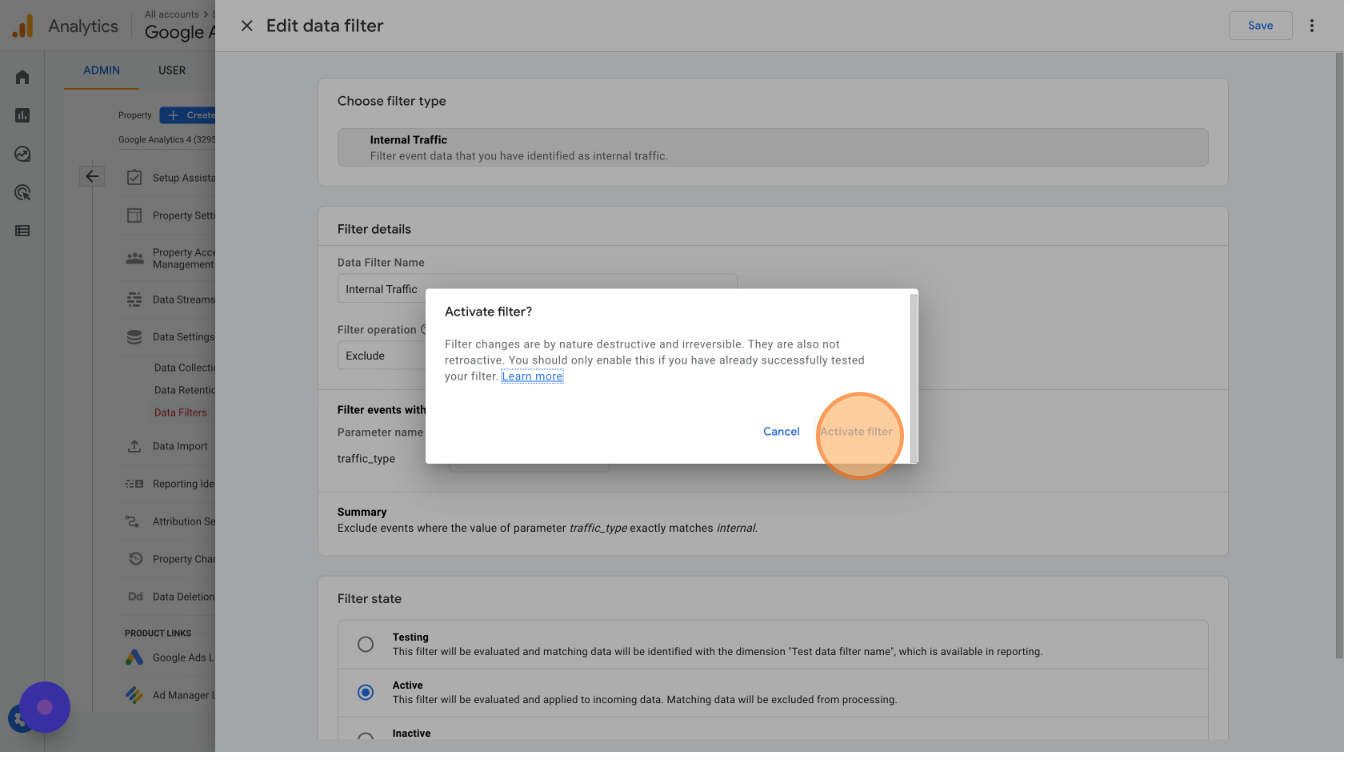Open the Reports icon in left rail
1350x760 pixels.
(22, 116)
